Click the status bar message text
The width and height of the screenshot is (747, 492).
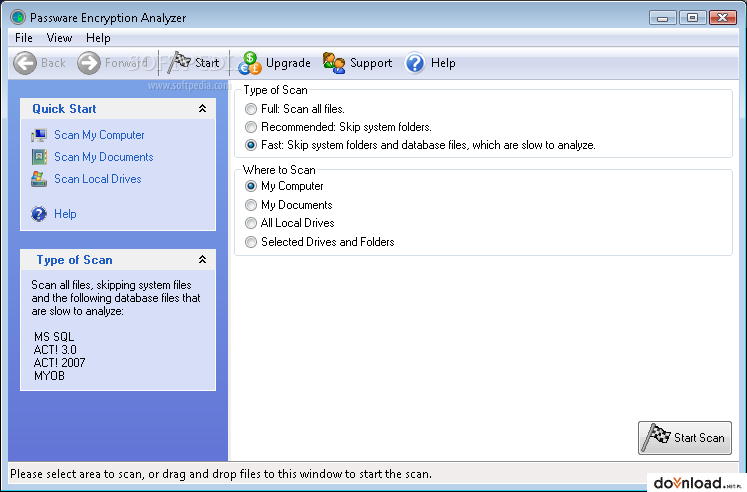tap(221, 474)
